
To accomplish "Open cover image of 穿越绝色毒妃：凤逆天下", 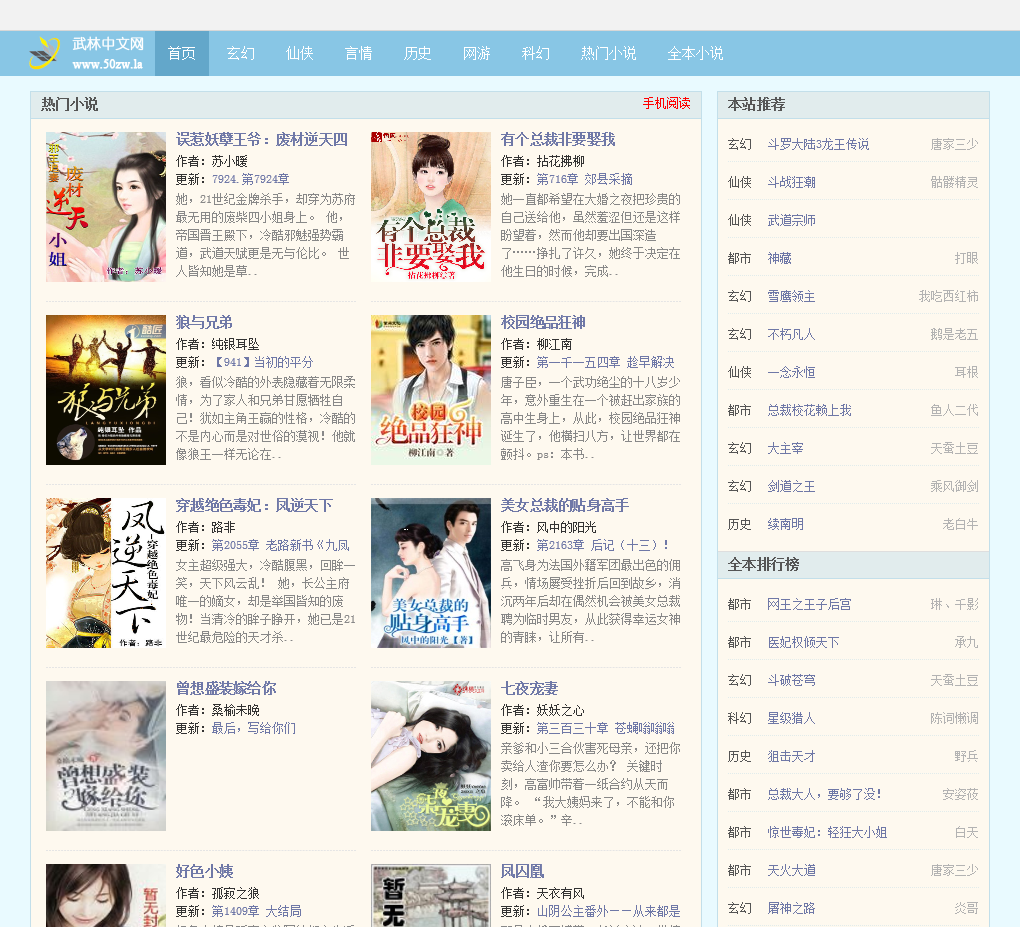I will [x=106, y=573].
